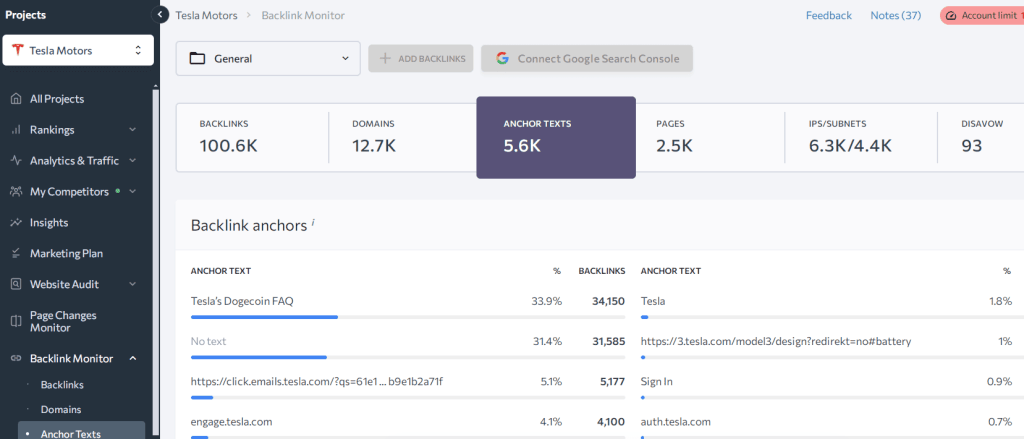Image resolution: width=1024 pixels, height=439 pixels.
Task: Expand the Rankings menu chevron
Action: pyautogui.click(x=133, y=130)
